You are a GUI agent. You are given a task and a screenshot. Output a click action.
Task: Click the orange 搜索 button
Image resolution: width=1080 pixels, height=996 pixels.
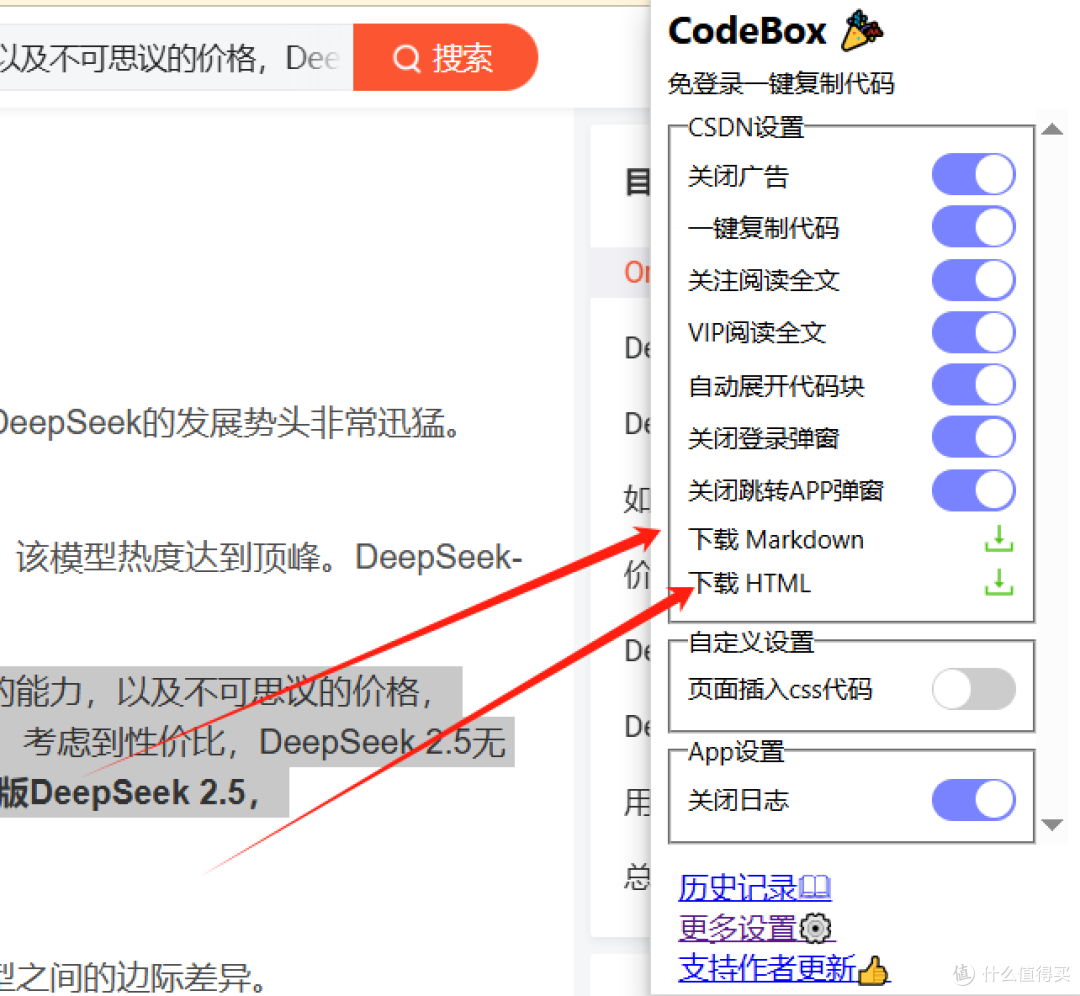445,57
